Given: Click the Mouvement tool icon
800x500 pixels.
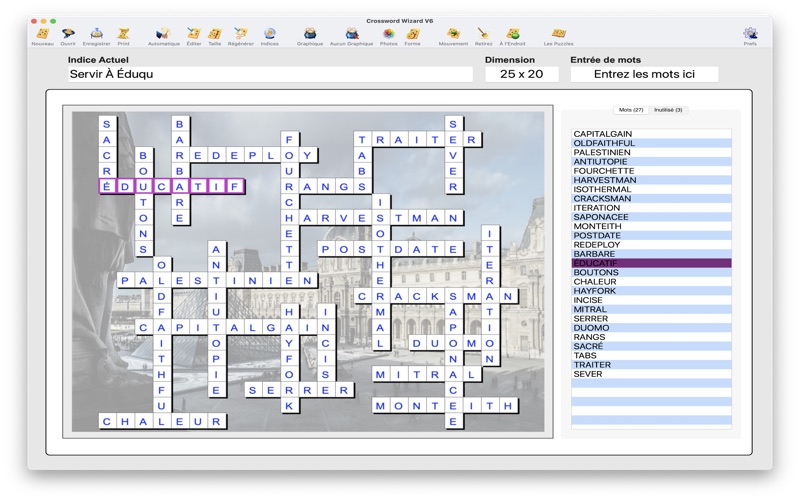Looking at the screenshot, I should point(453,34).
